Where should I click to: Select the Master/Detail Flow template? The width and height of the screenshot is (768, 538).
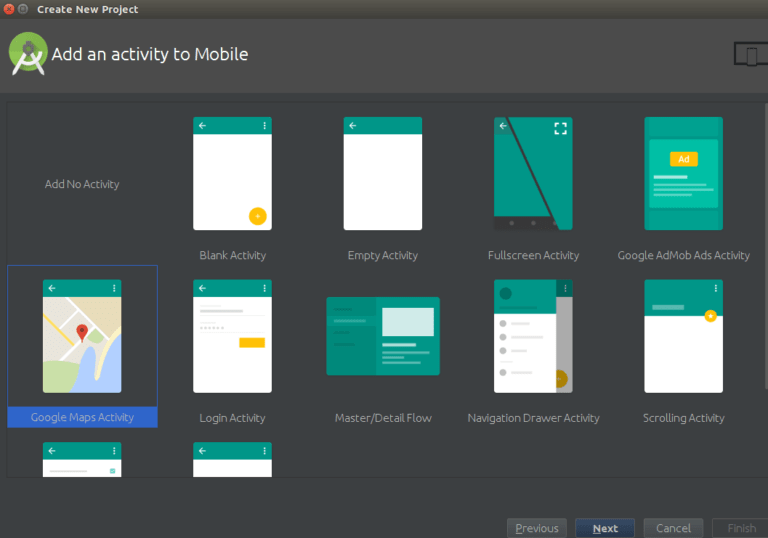383,336
